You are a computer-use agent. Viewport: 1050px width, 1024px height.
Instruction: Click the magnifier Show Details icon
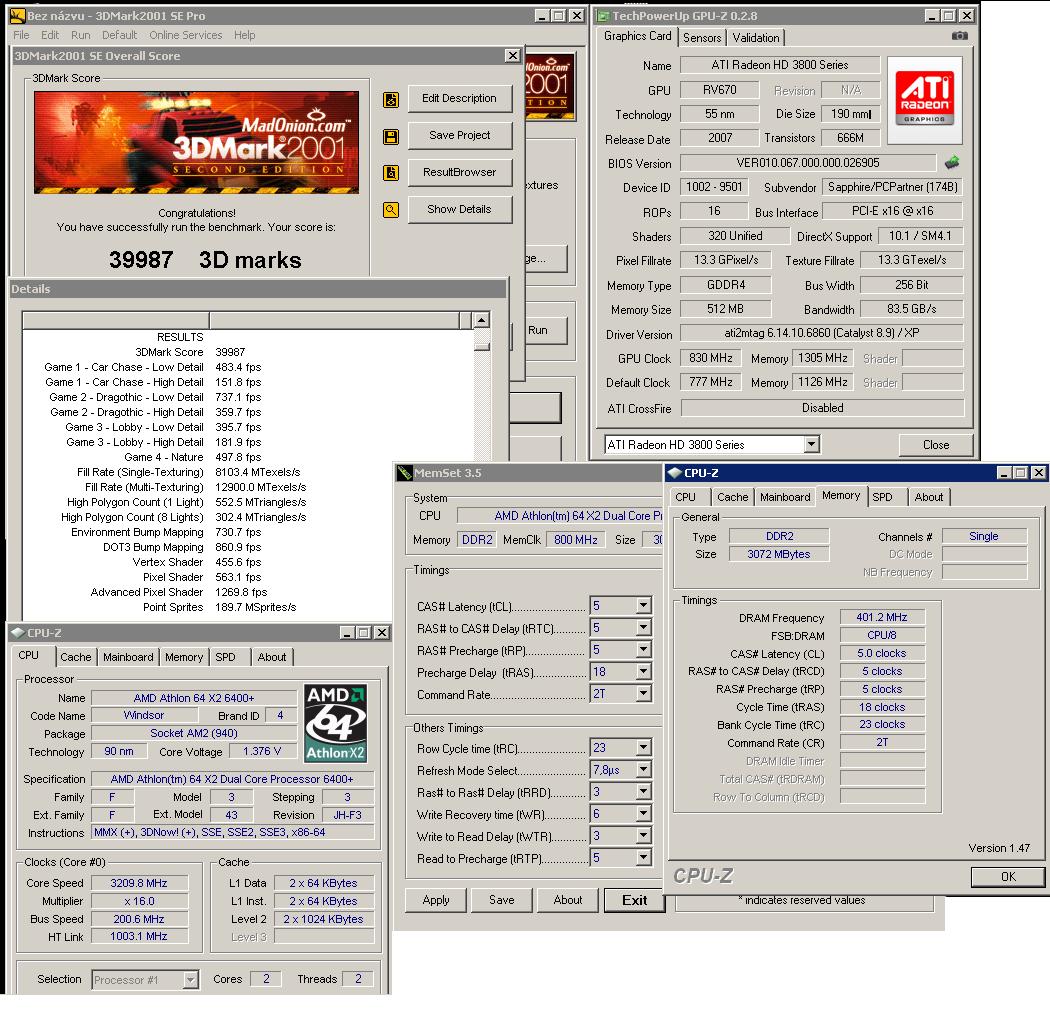(x=391, y=210)
